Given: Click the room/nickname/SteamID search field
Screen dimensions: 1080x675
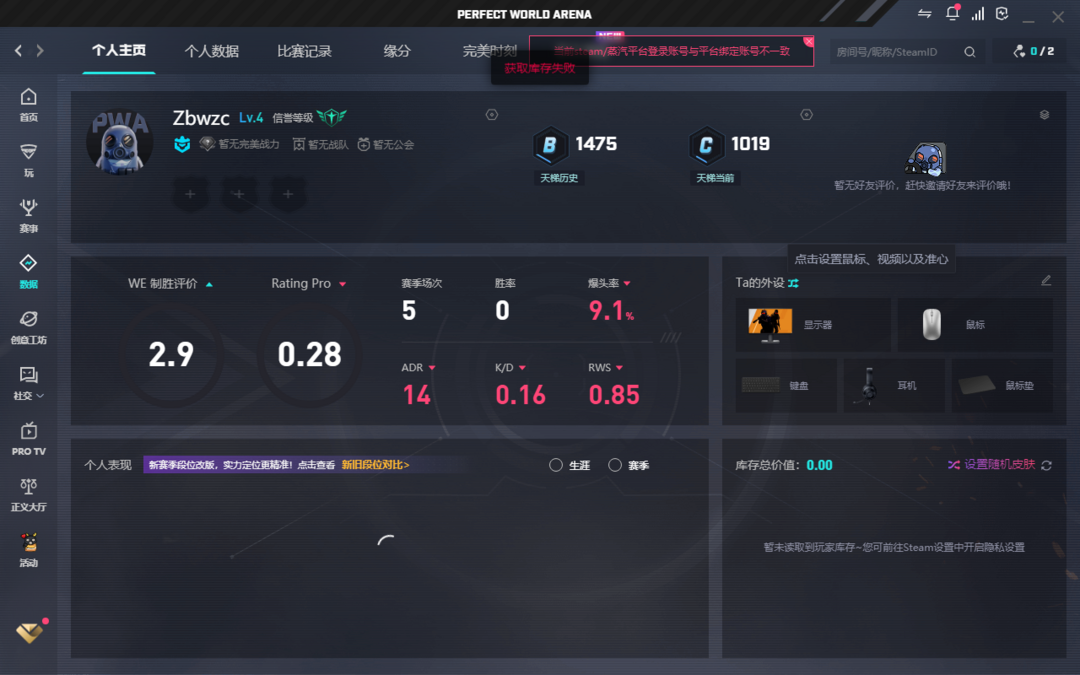Looking at the screenshot, I should (895, 52).
